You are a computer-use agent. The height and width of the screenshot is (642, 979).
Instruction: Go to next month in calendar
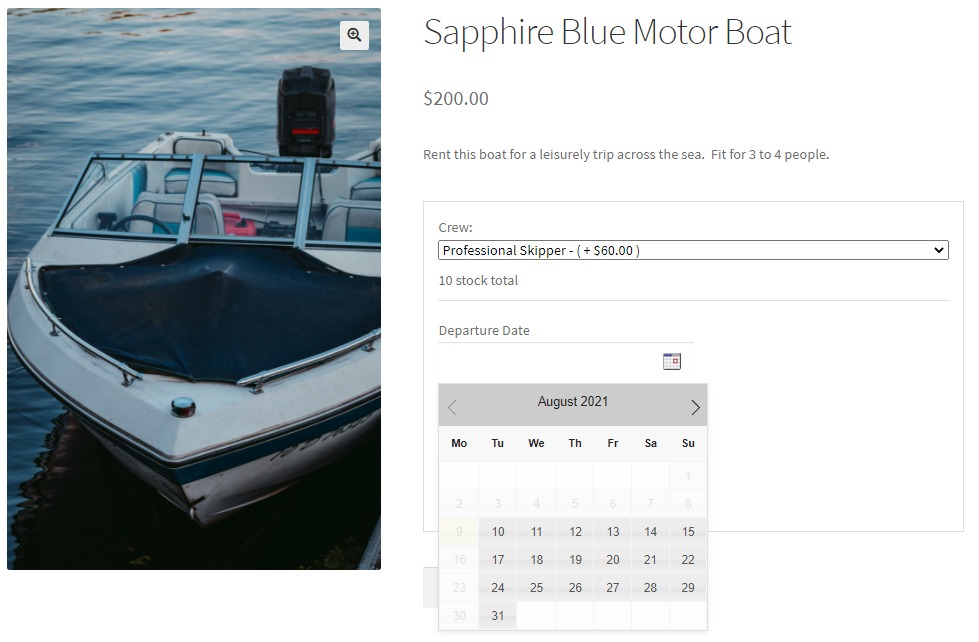(695, 407)
